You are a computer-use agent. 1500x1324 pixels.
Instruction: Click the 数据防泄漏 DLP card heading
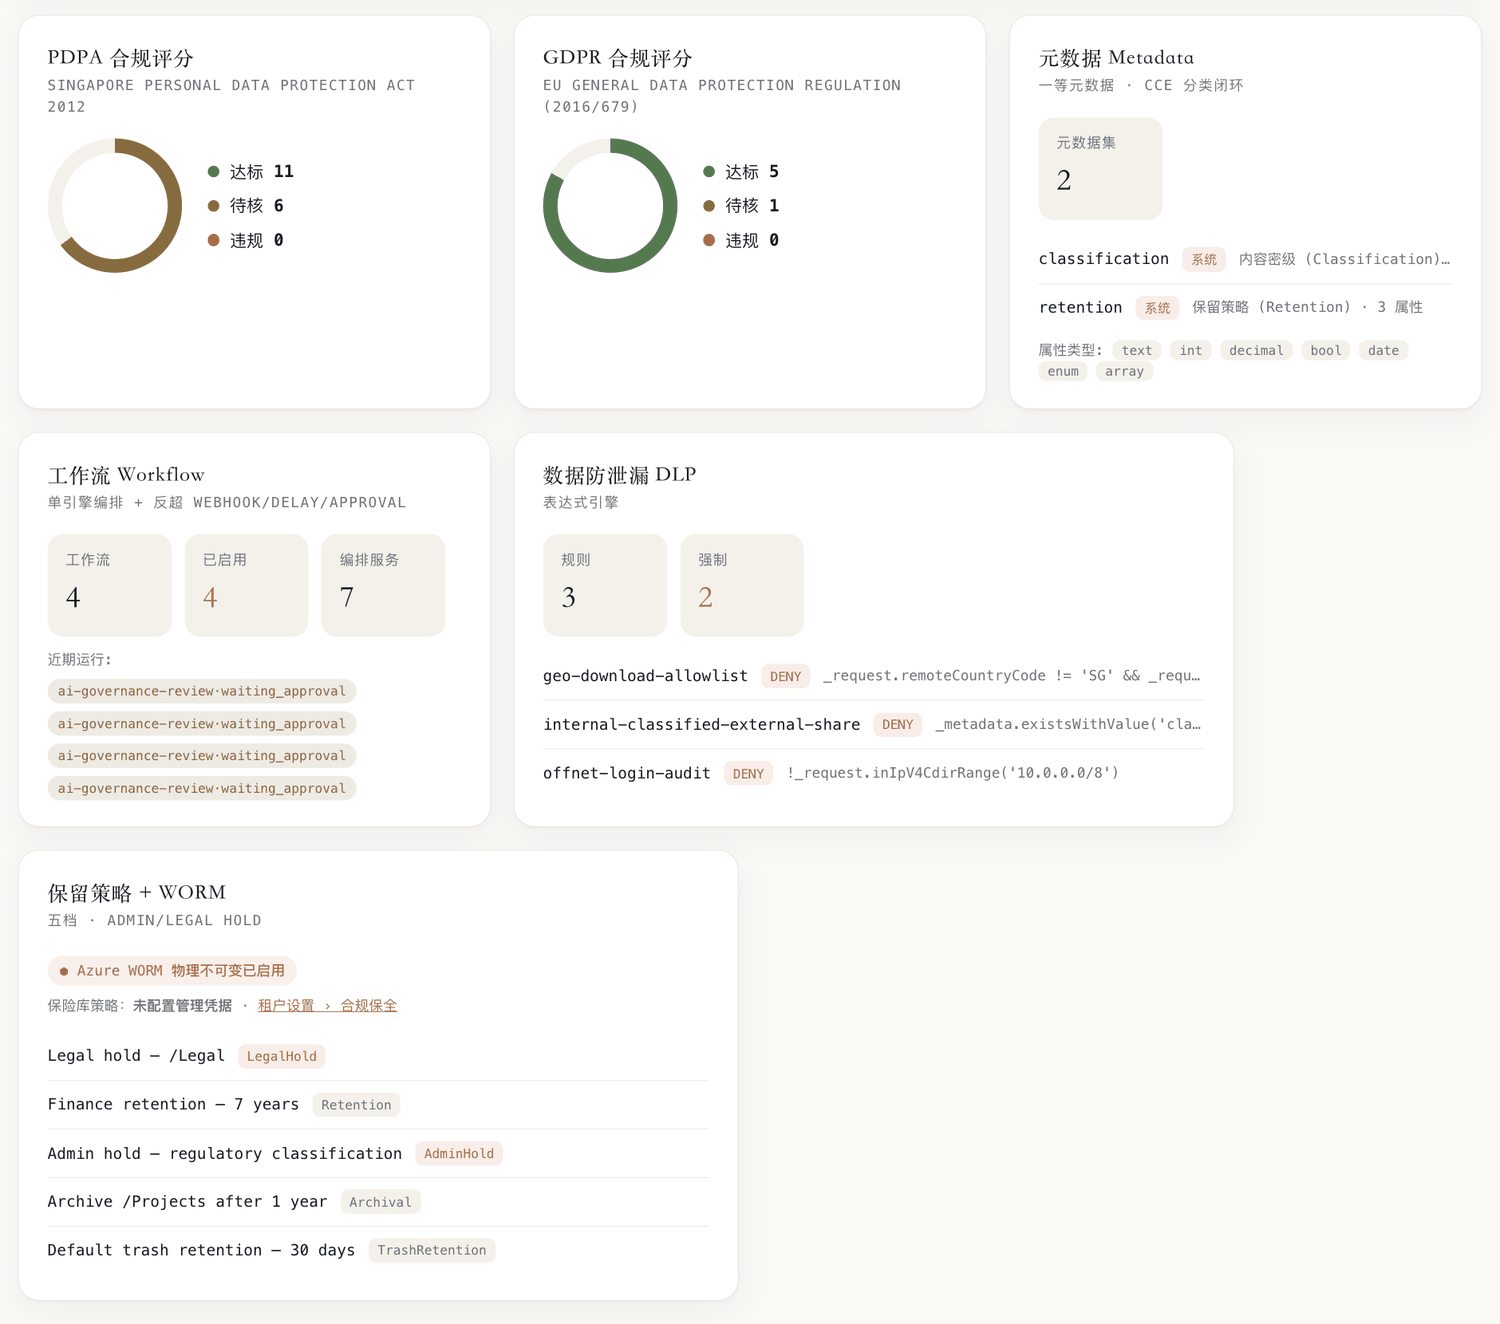(619, 474)
